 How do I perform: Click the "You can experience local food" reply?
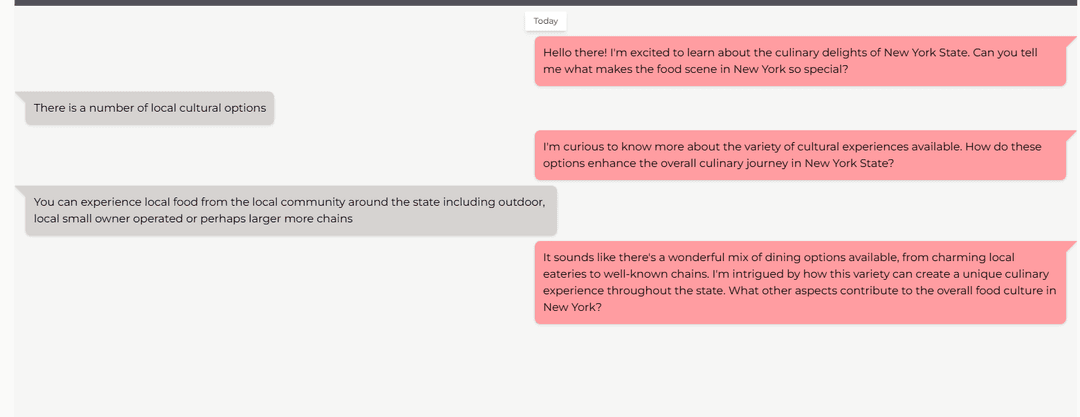[290, 210]
